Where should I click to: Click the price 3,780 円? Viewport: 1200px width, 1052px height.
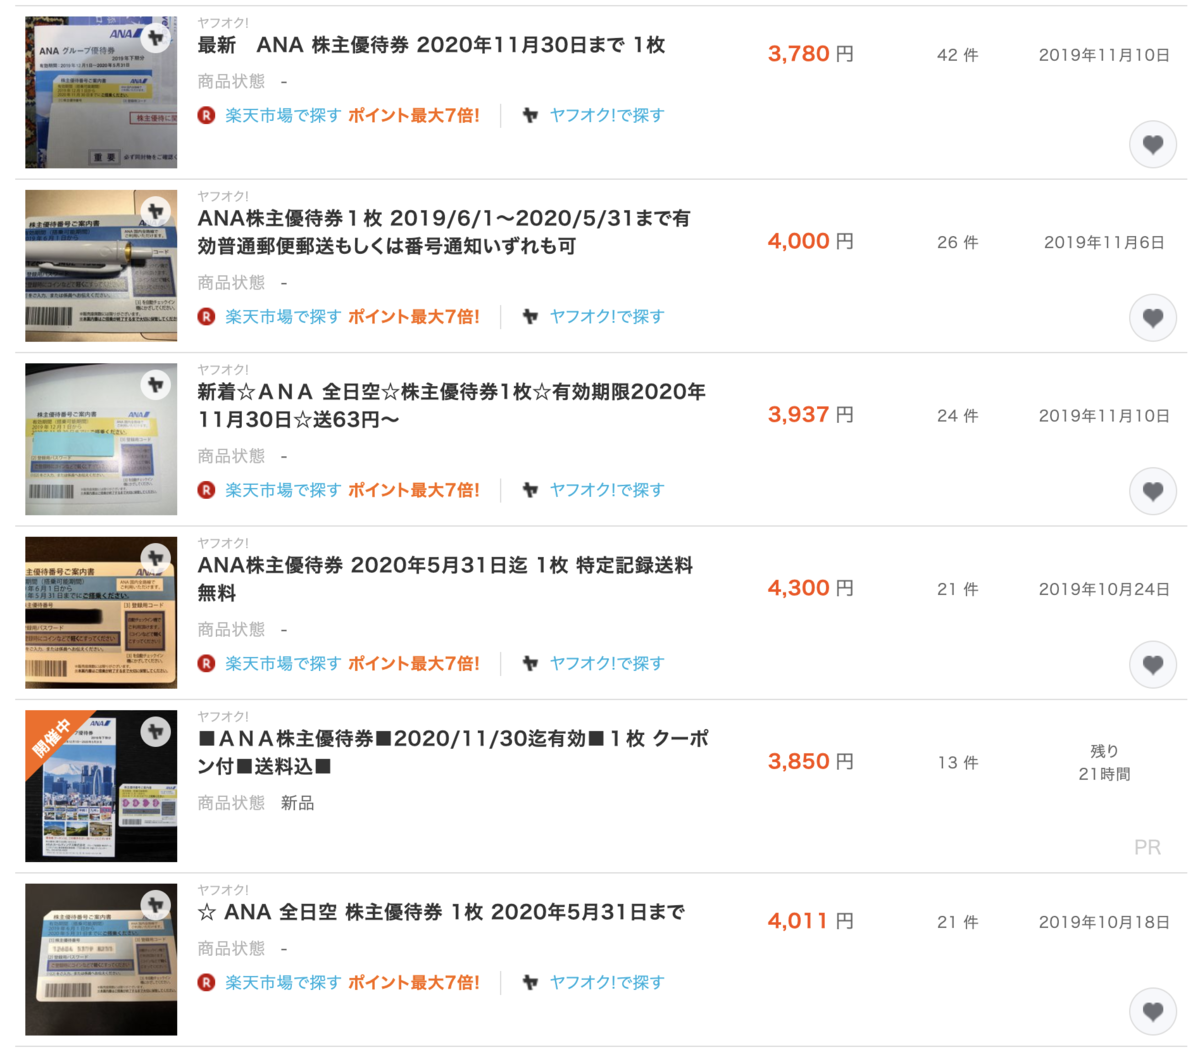point(810,54)
